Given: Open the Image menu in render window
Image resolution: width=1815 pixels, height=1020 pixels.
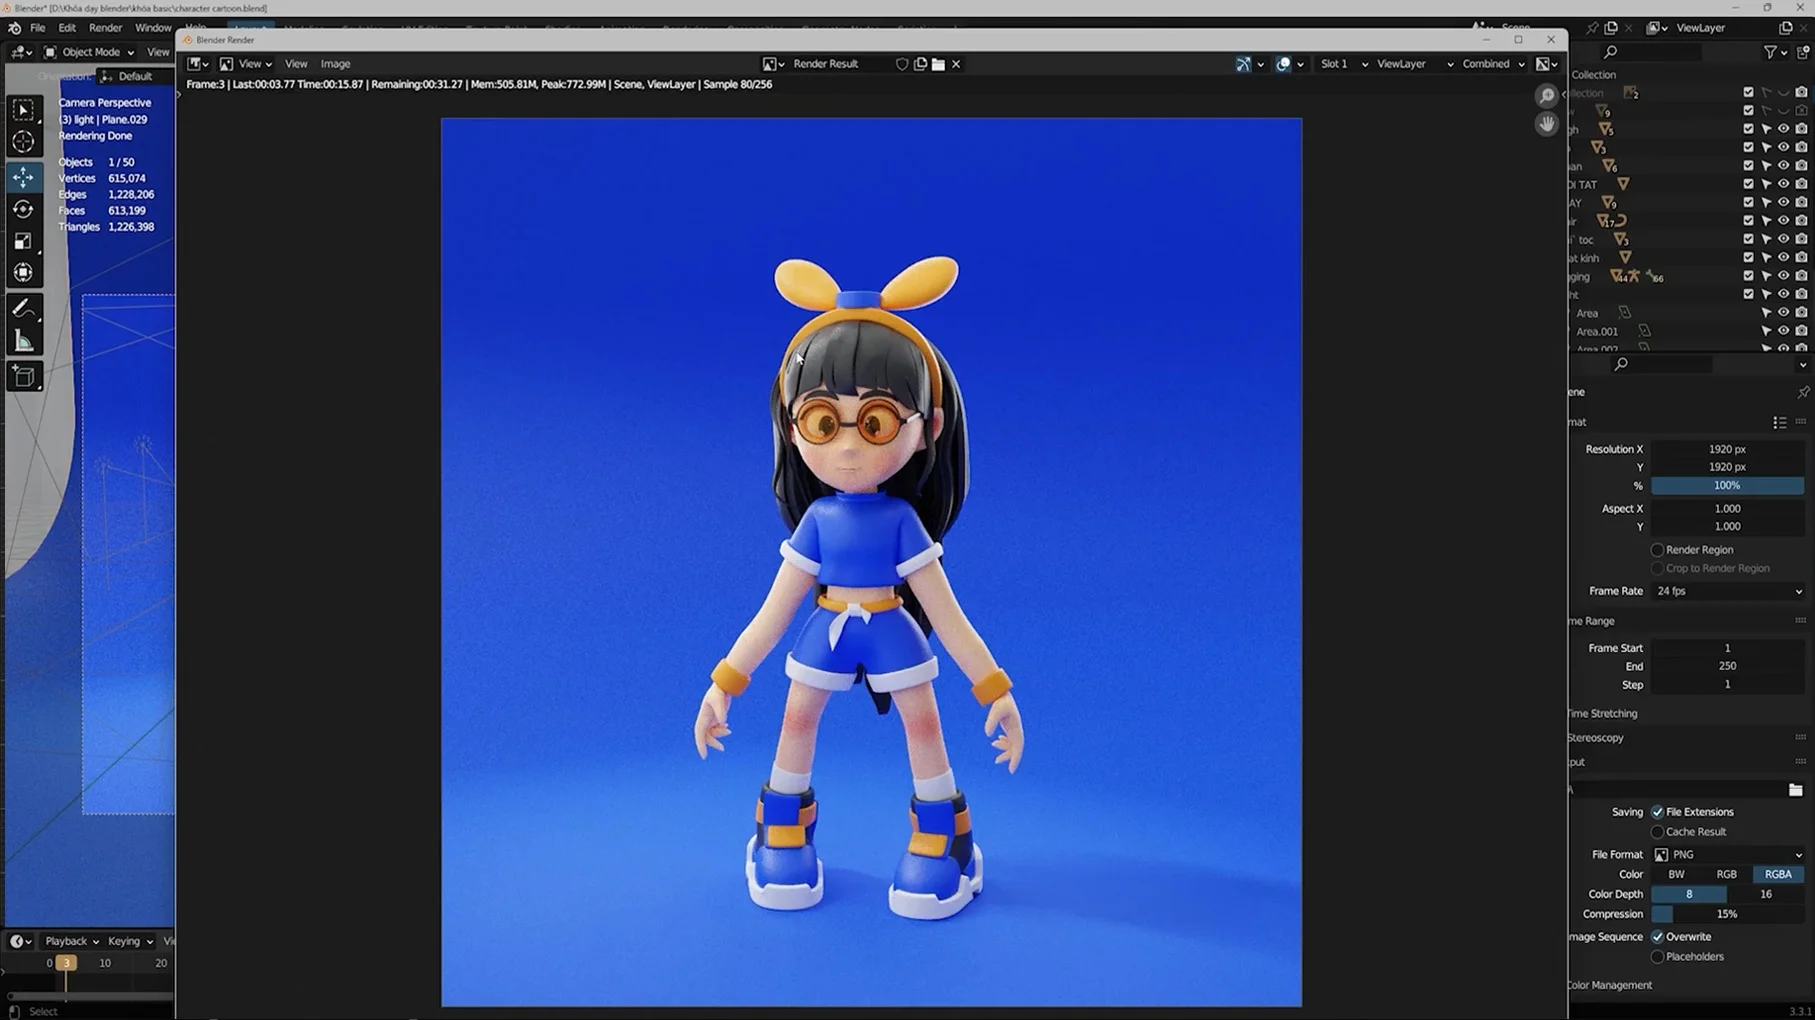Looking at the screenshot, I should (335, 64).
